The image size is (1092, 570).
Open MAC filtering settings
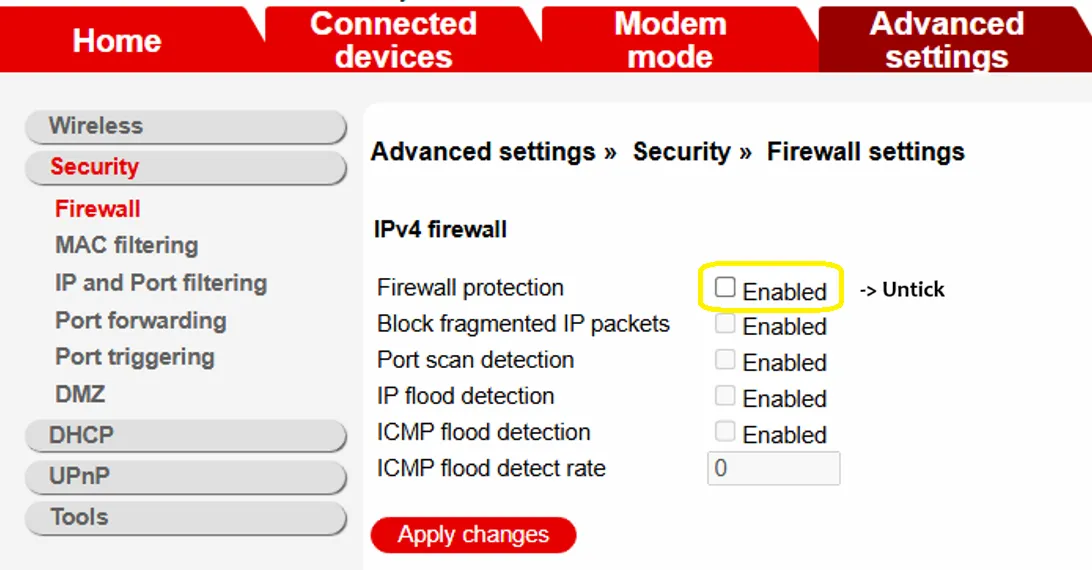click(127, 245)
